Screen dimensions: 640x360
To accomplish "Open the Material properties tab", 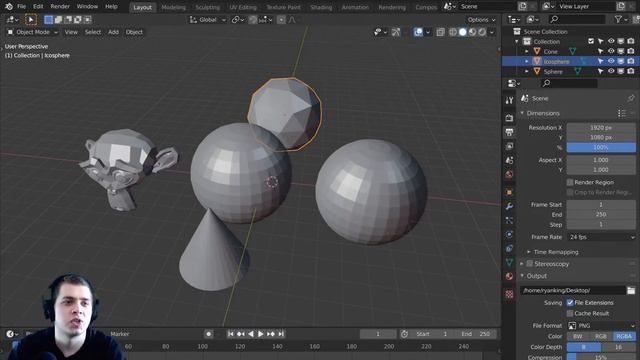I will 509,276.
